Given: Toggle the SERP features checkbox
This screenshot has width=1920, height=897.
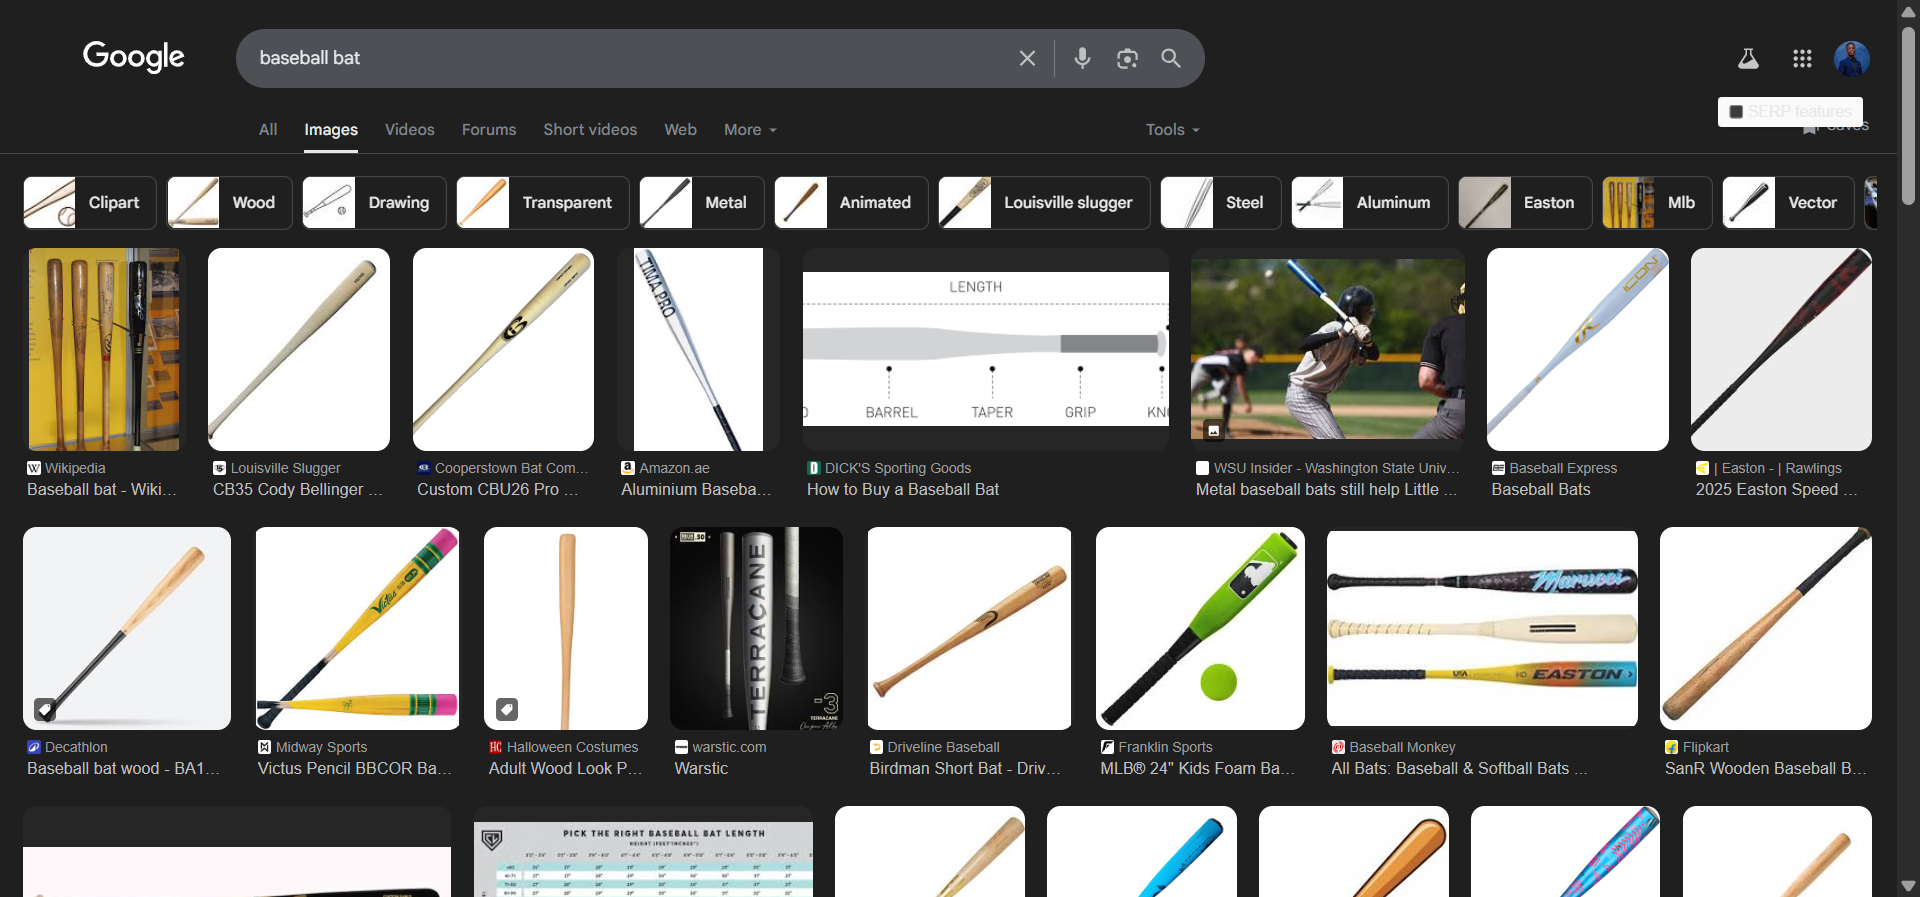Looking at the screenshot, I should 1737,112.
